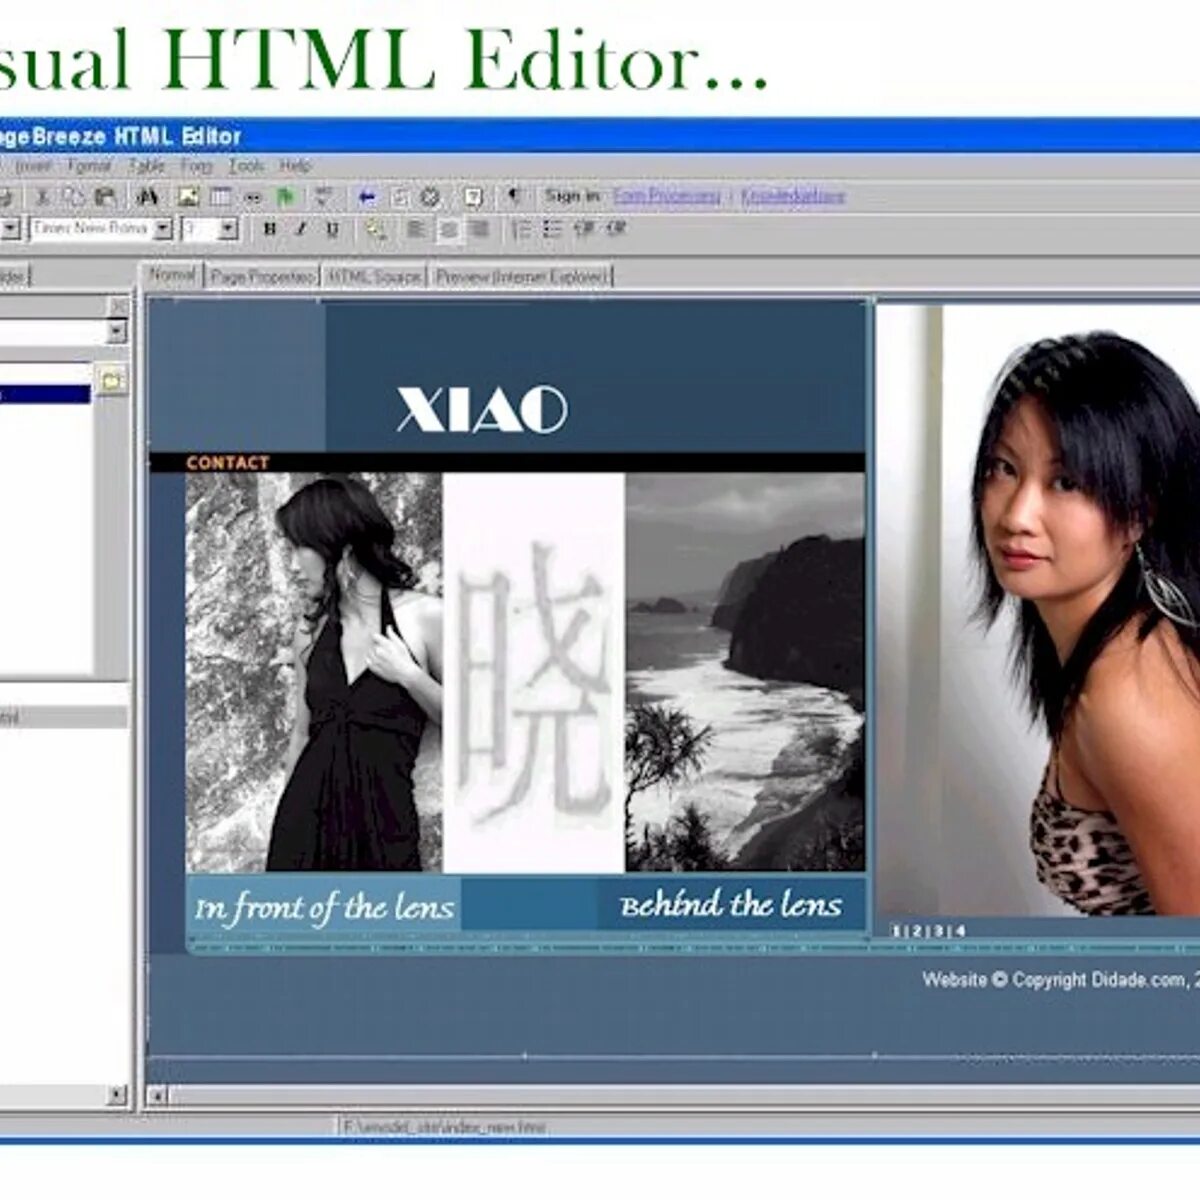Insert a hyperlink with chain icon

coord(253,197)
